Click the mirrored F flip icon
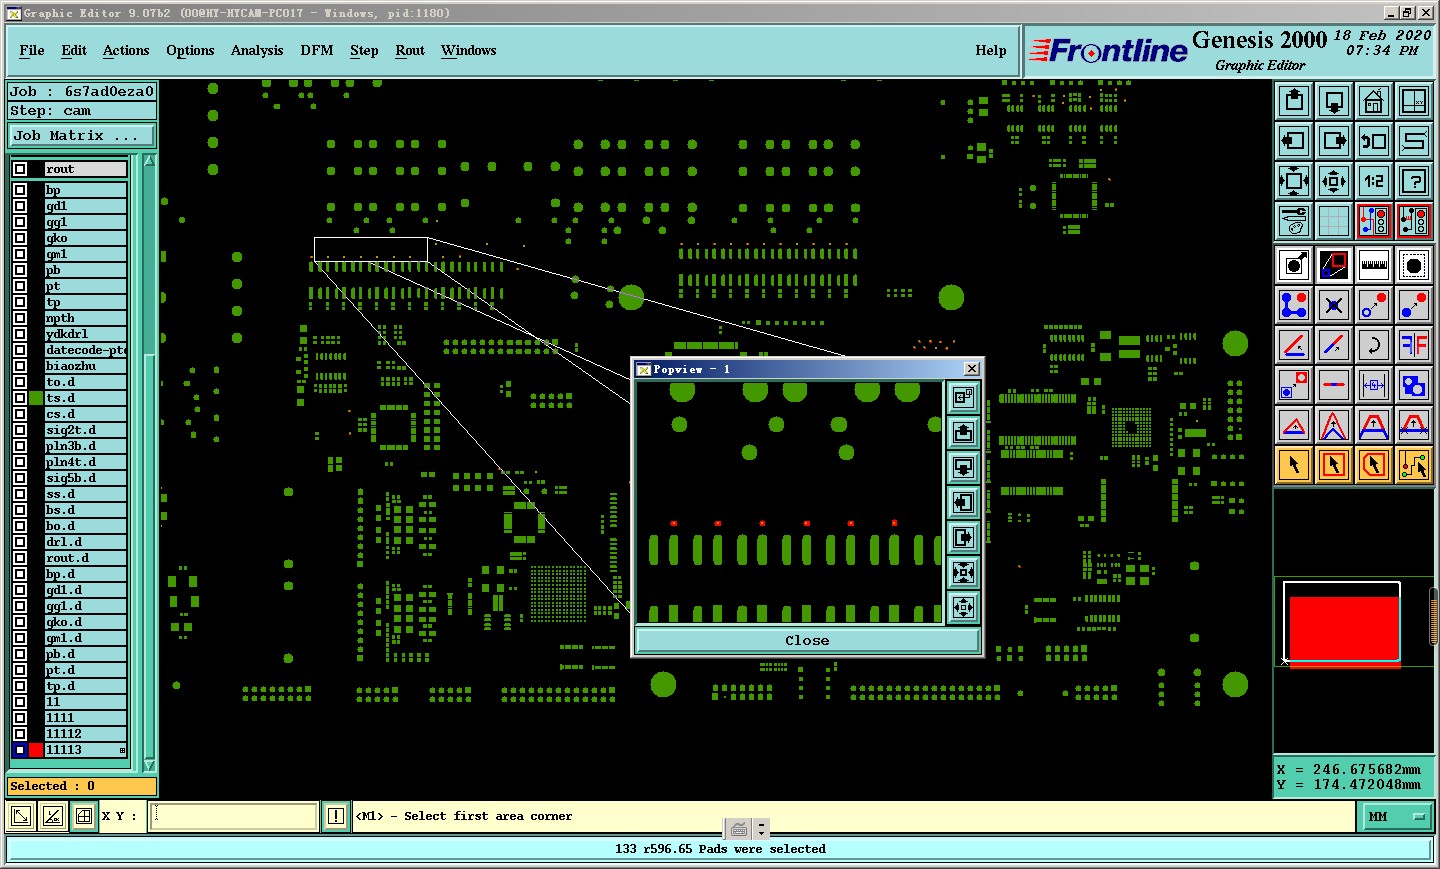 pyautogui.click(x=1414, y=345)
